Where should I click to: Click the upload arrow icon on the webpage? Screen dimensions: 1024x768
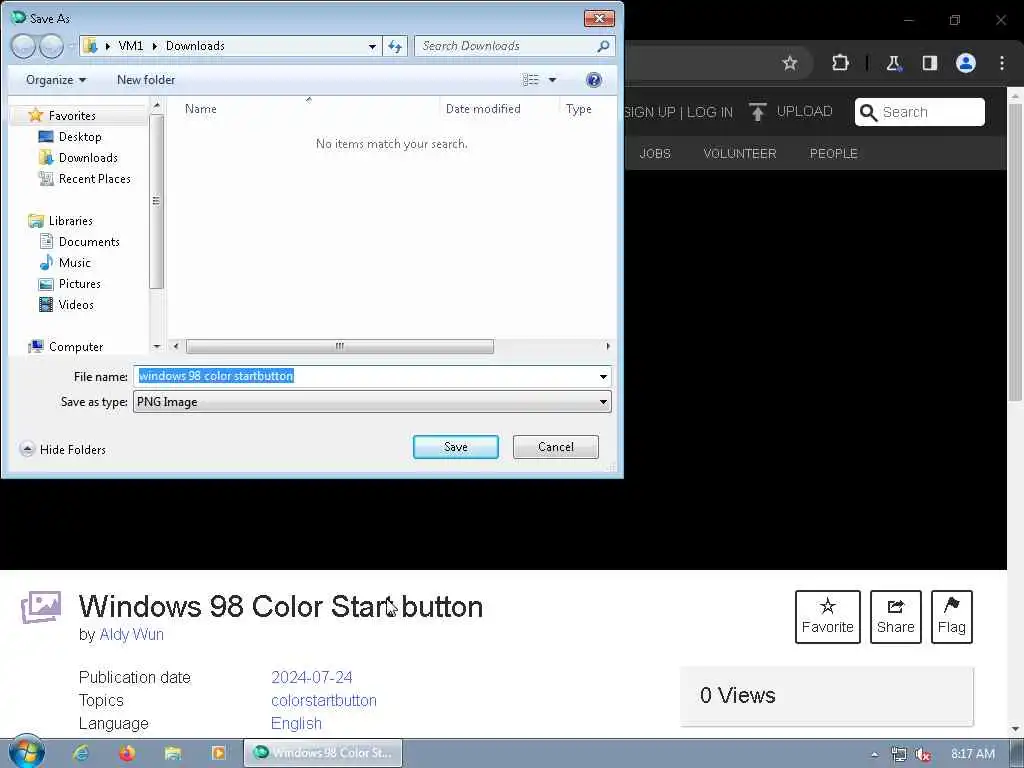(x=758, y=112)
